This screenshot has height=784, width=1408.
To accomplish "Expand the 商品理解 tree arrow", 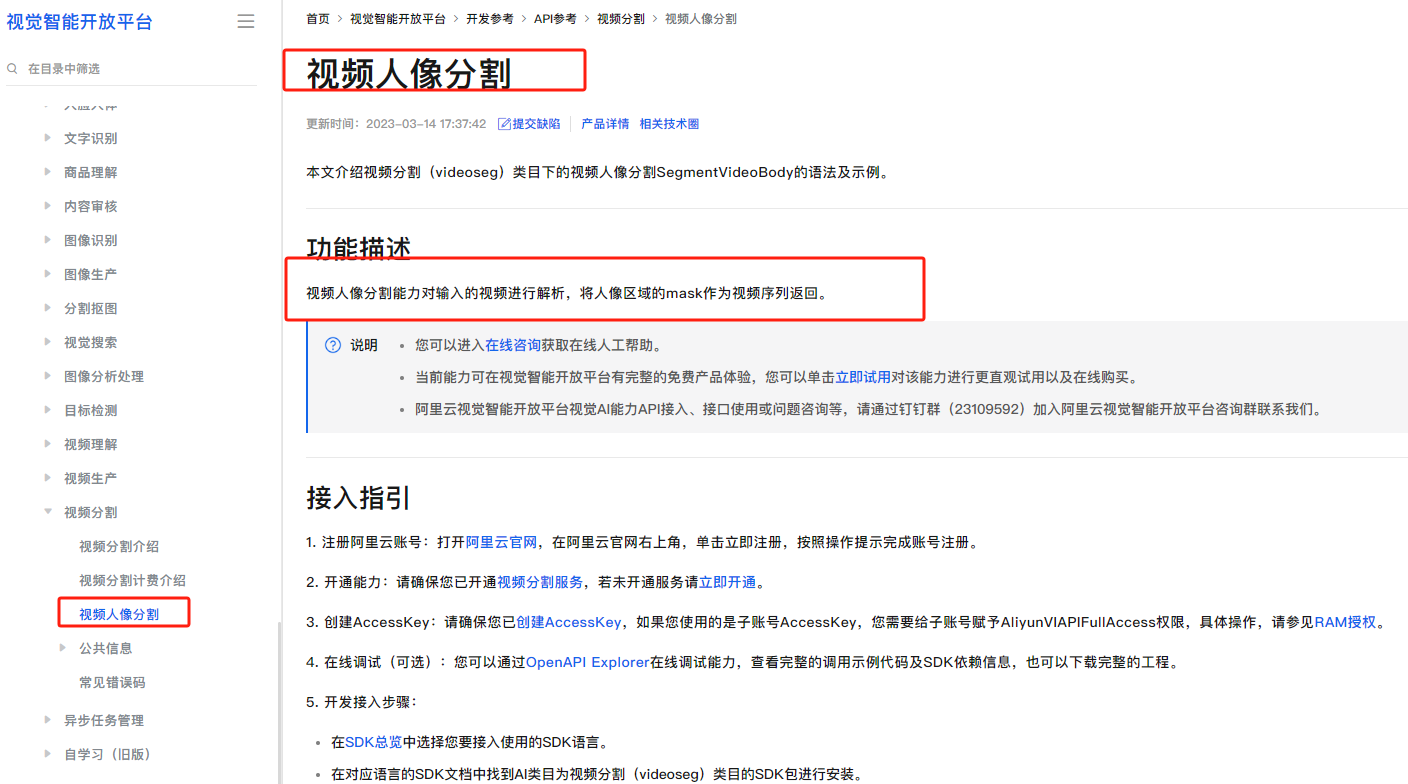I will [x=48, y=172].
